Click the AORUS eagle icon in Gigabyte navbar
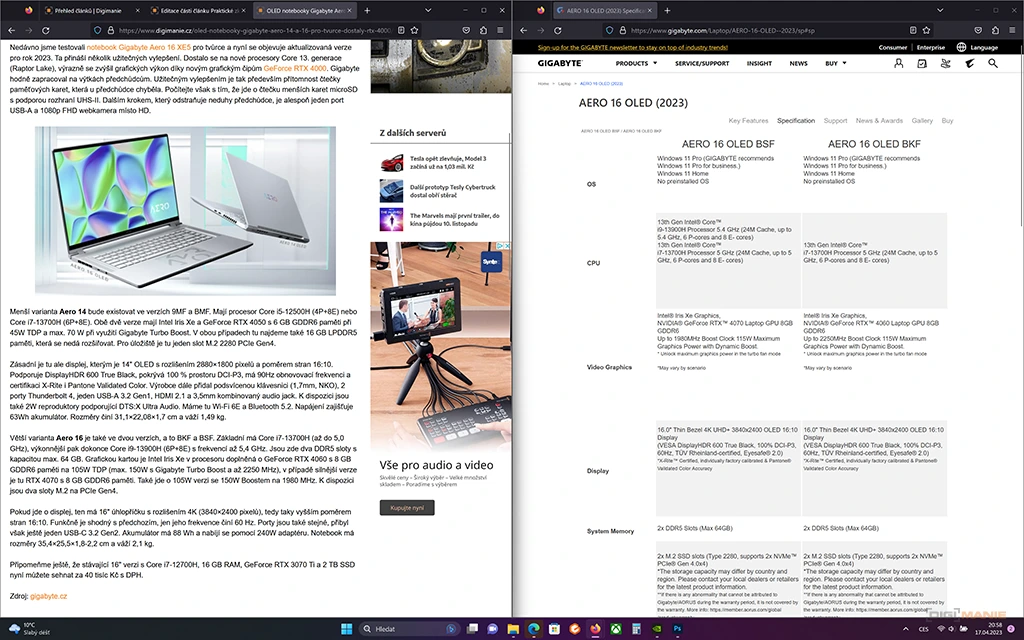The height and width of the screenshot is (640, 1024). coord(969,63)
